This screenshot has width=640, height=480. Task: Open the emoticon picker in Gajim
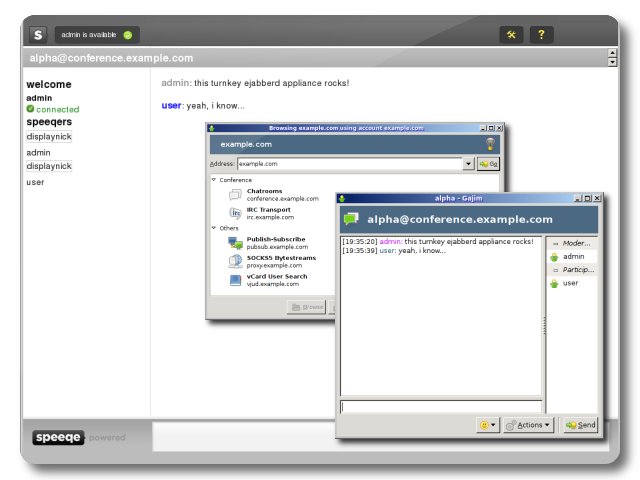[x=487, y=425]
